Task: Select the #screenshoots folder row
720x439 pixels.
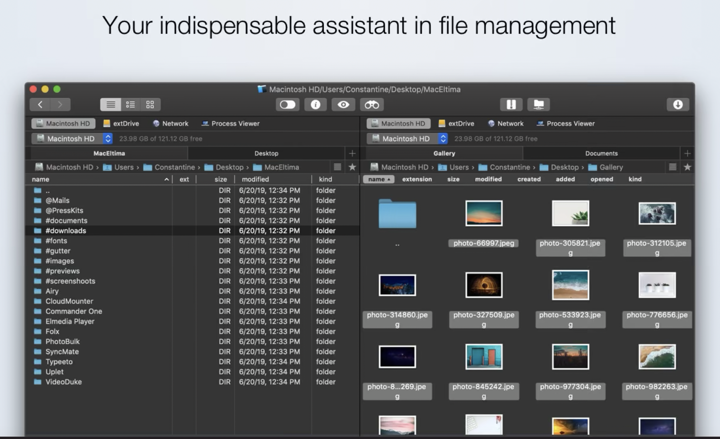Action: click(x=193, y=281)
